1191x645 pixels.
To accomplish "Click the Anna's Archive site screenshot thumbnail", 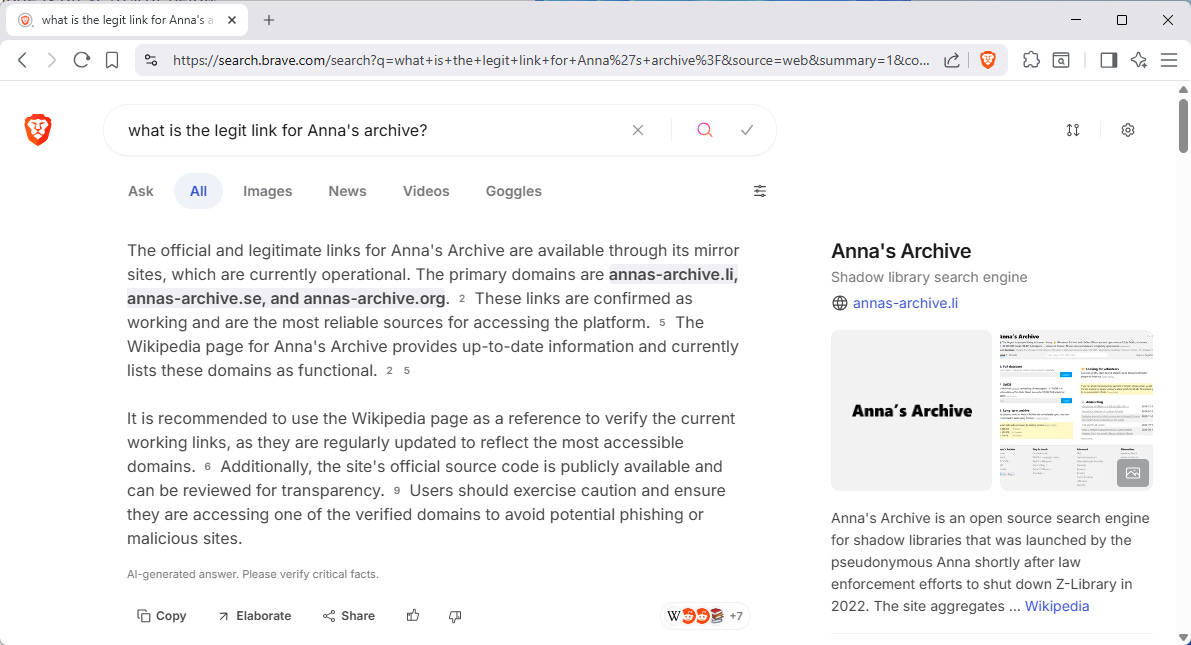I will click(x=1076, y=410).
